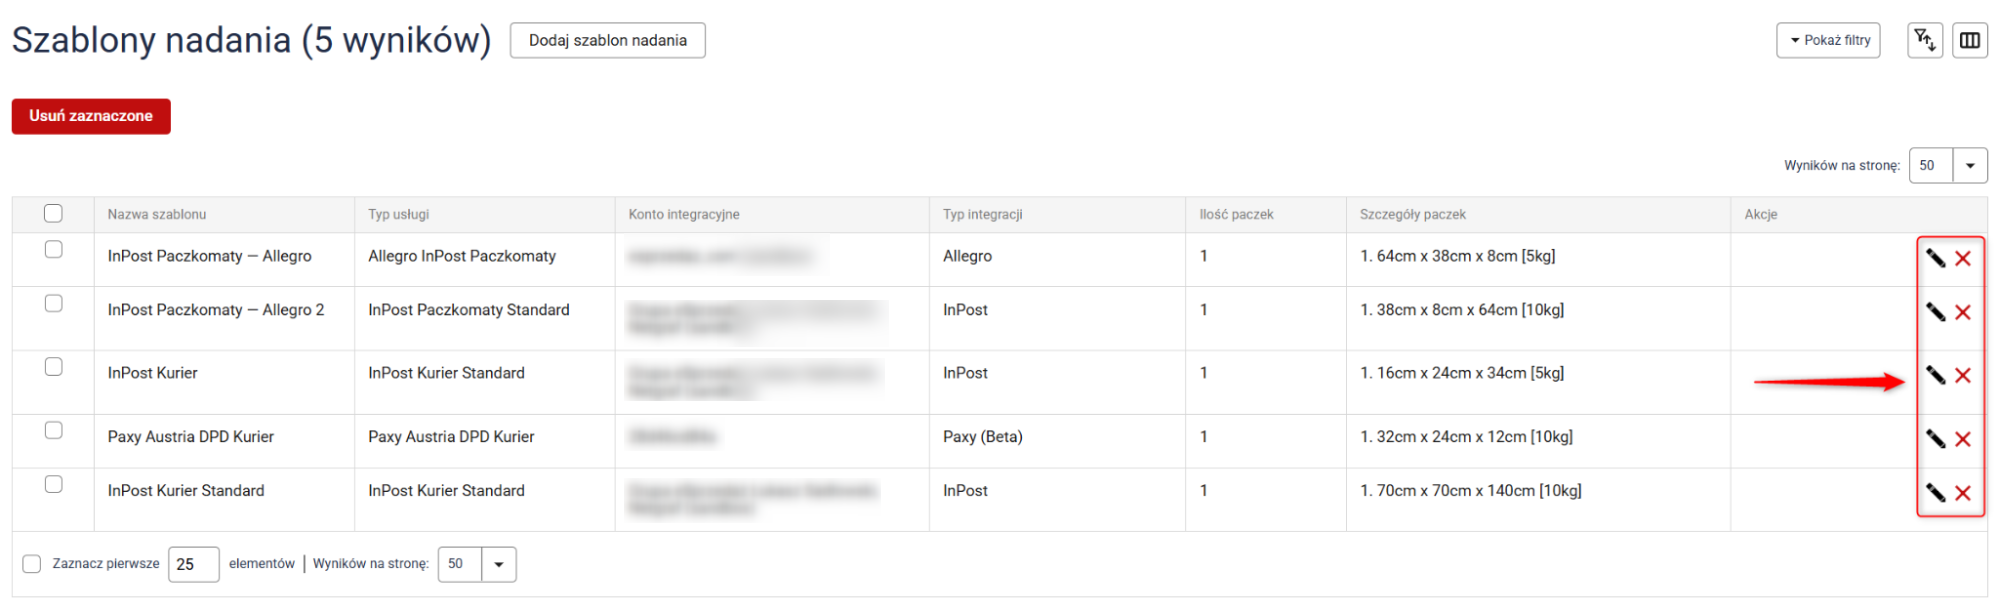This screenshot has height=610, width=1999.
Task: Remove InPost Paczkomaty — Allegro with red X
Action: [1963, 258]
